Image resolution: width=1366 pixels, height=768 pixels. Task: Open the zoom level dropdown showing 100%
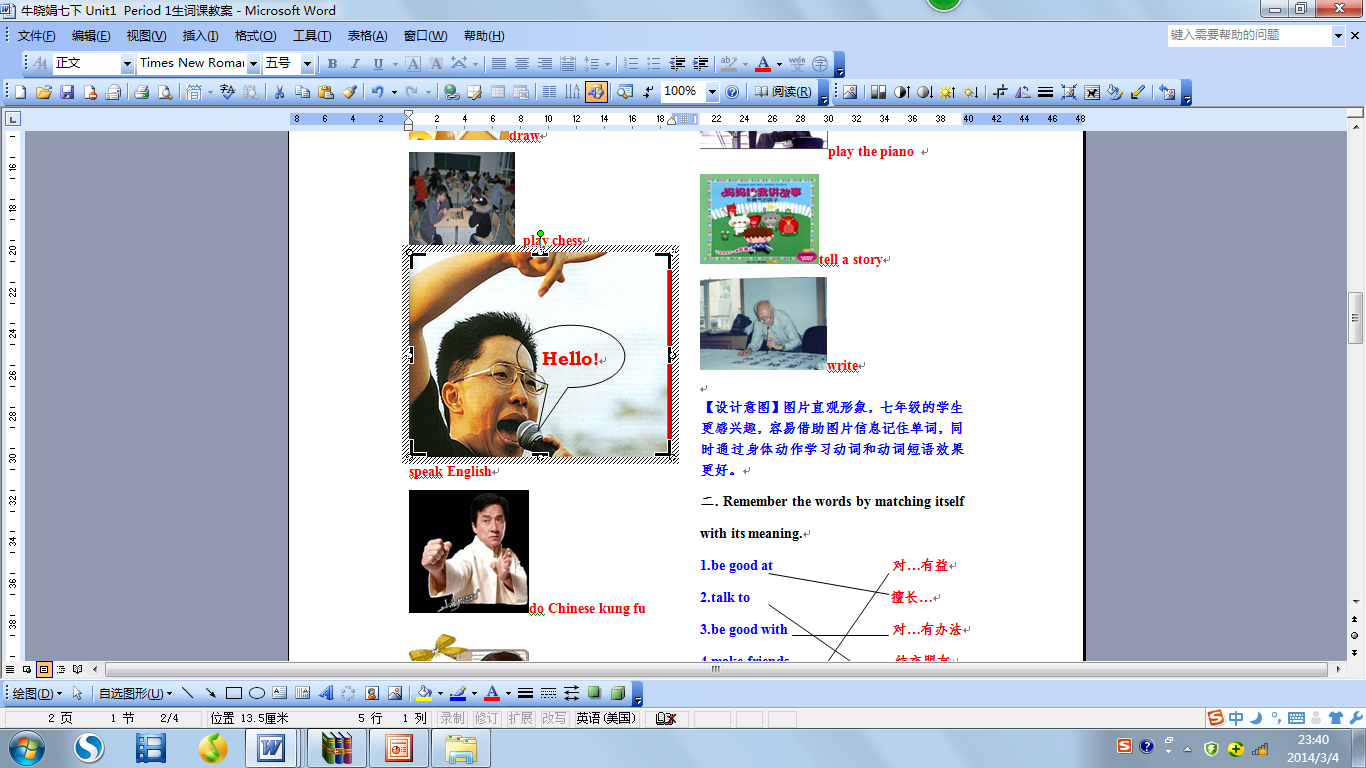(712, 91)
